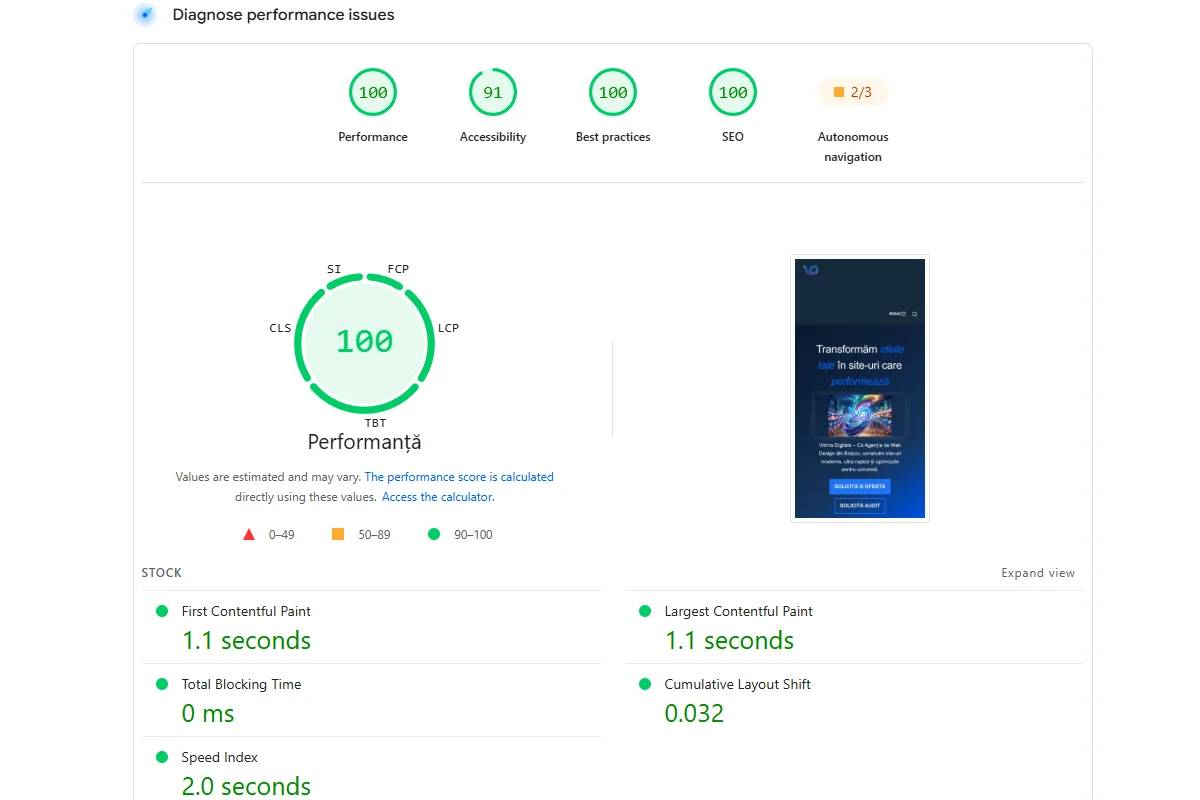Select the Accessibility 91 score gauge
The width and height of the screenshot is (1200, 800).
pyautogui.click(x=493, y=93)
